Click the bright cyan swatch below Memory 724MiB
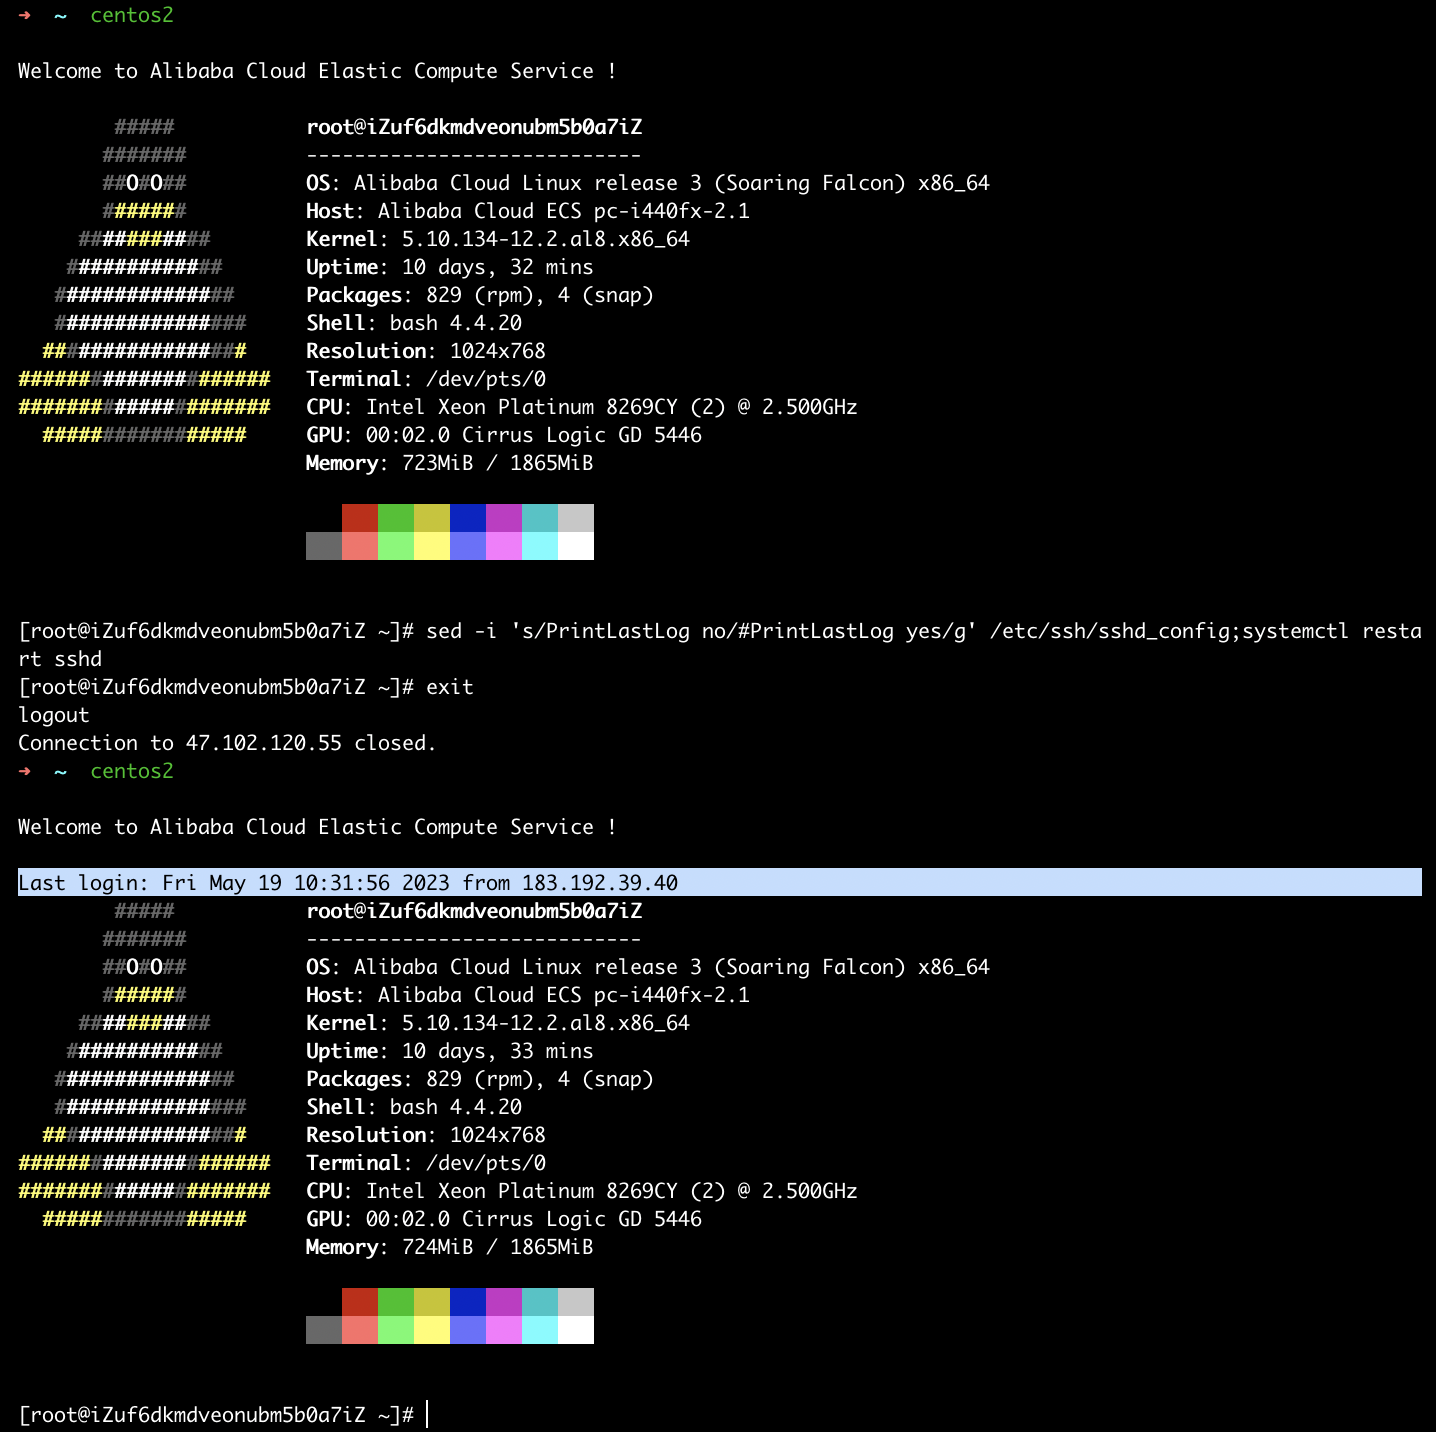 click(x=540, y=1330)
